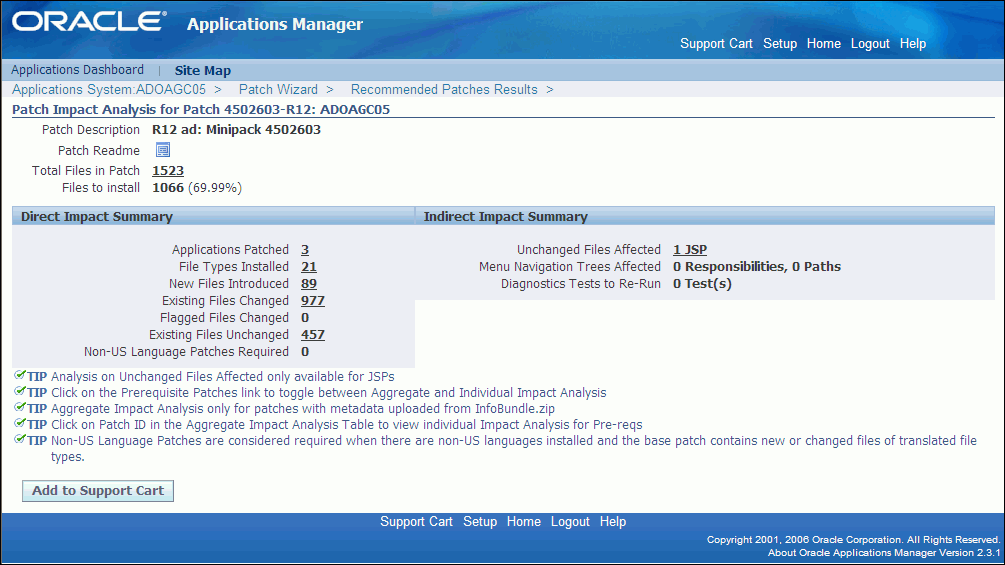
Task: Click the Applications Manager header title
Action: 275,24
